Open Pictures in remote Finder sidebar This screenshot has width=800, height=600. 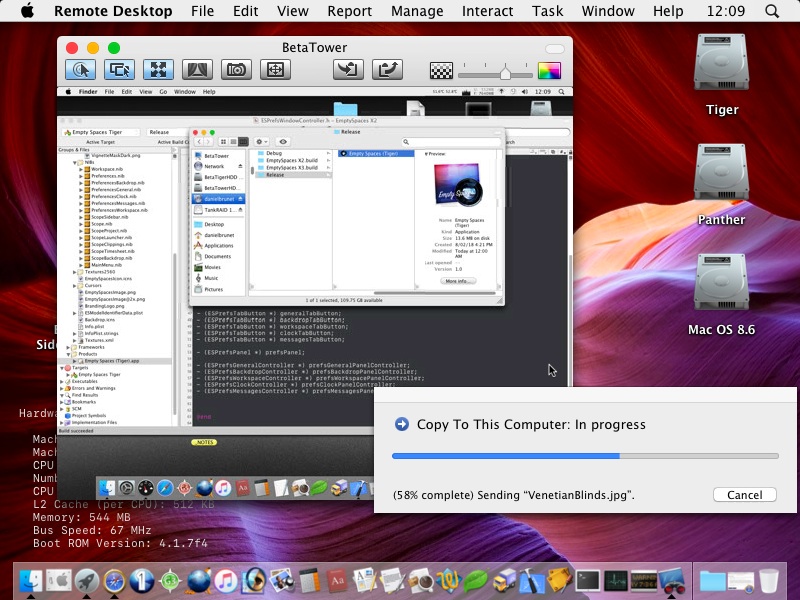(213, 289)
